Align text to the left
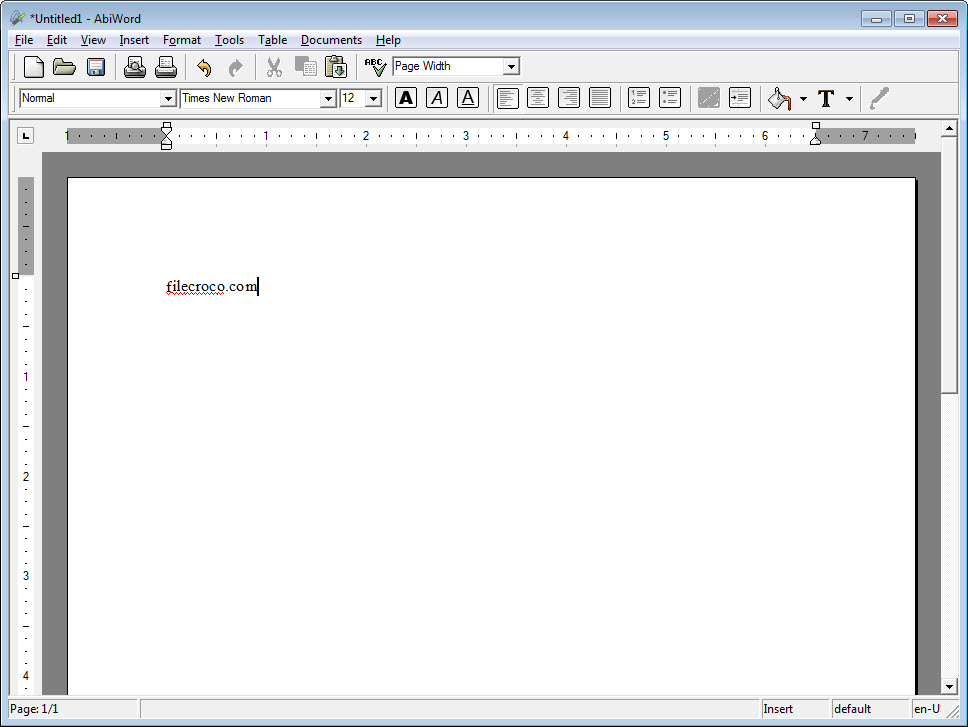 (507, 98)
